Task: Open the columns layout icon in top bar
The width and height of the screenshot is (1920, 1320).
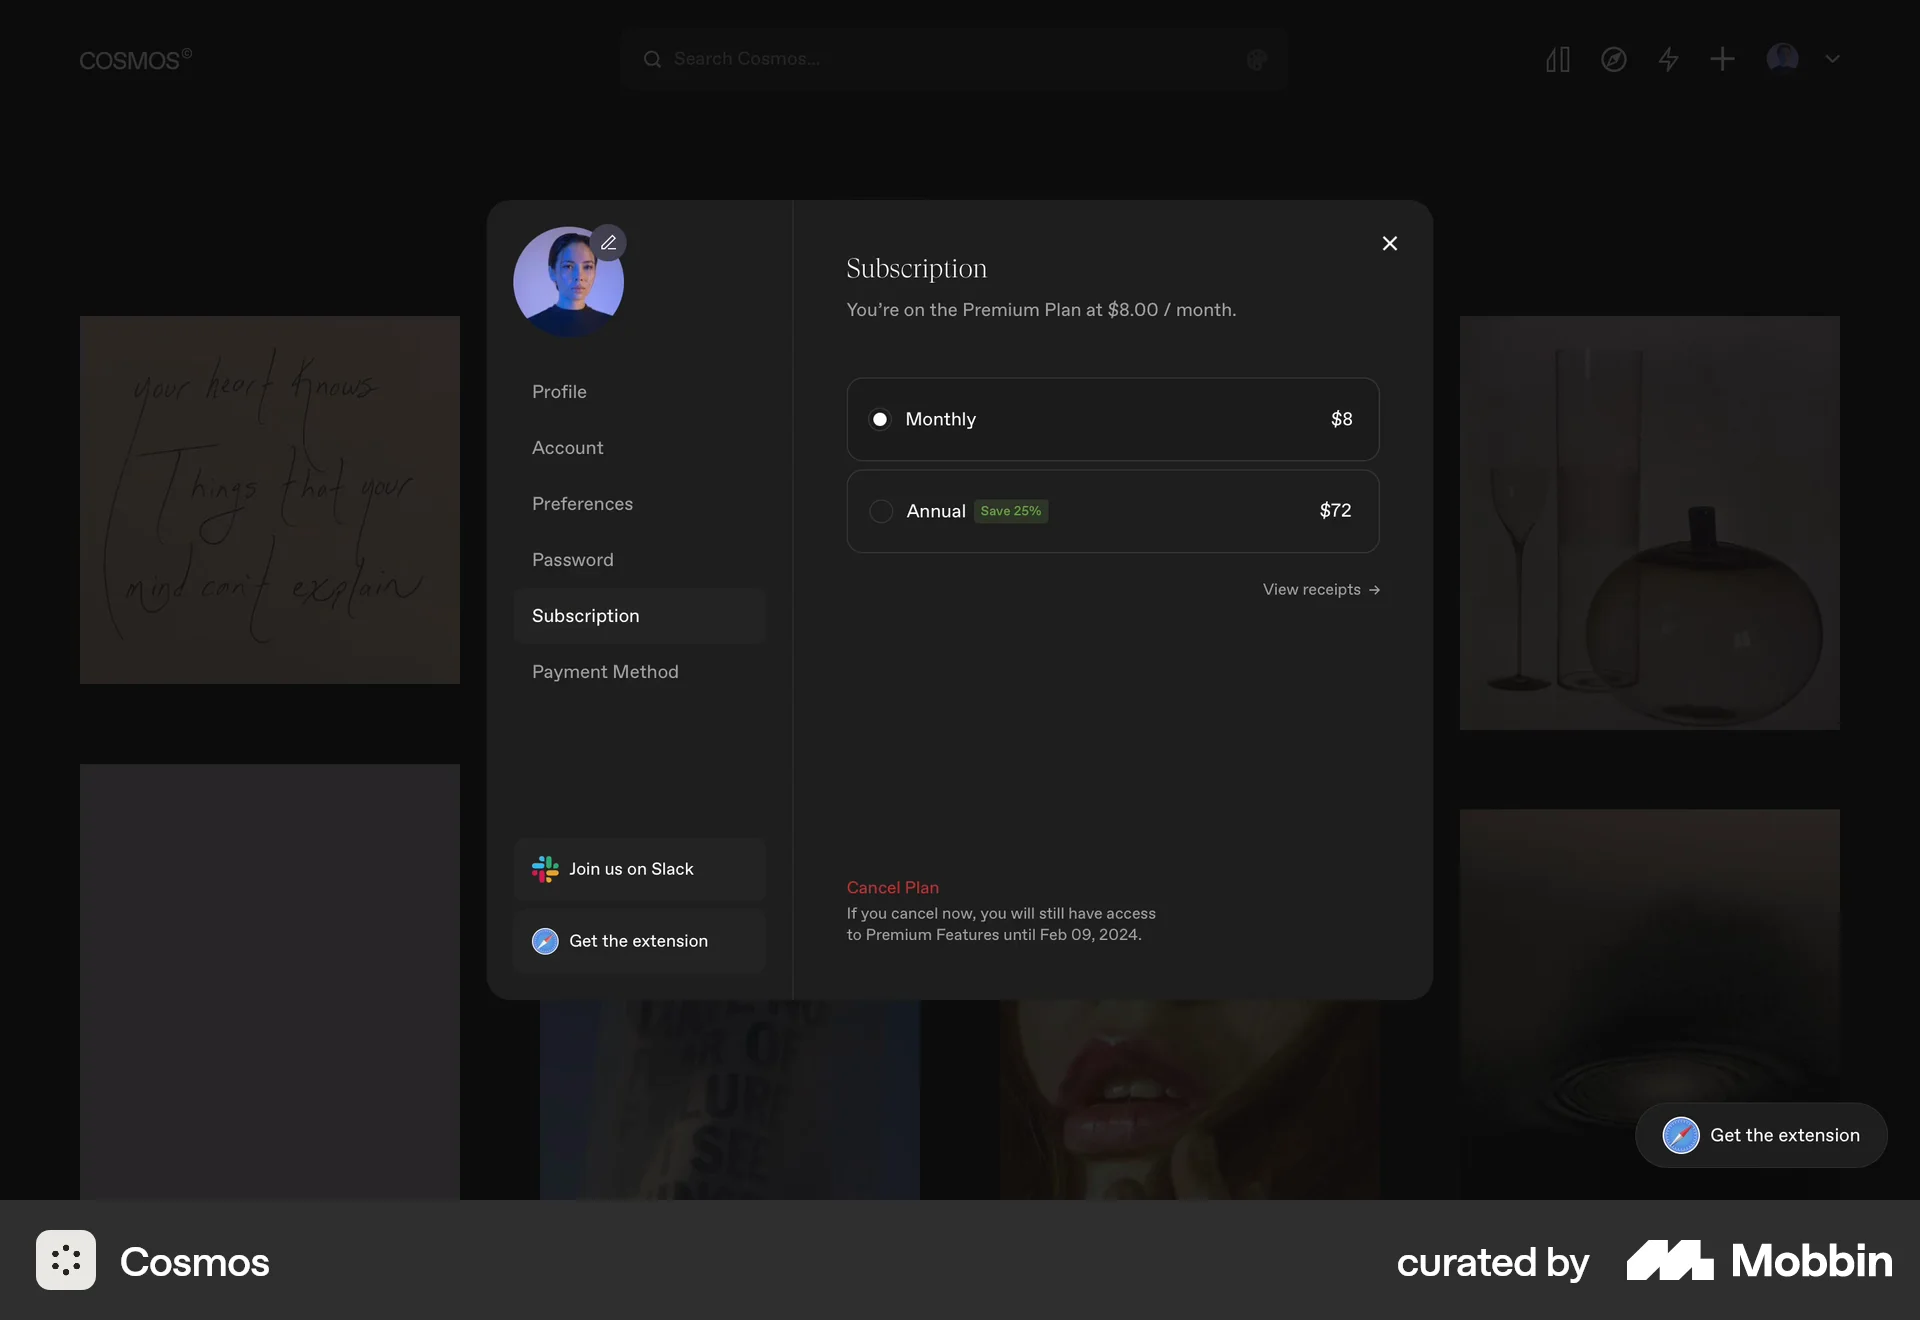Action: point(1557,59)
